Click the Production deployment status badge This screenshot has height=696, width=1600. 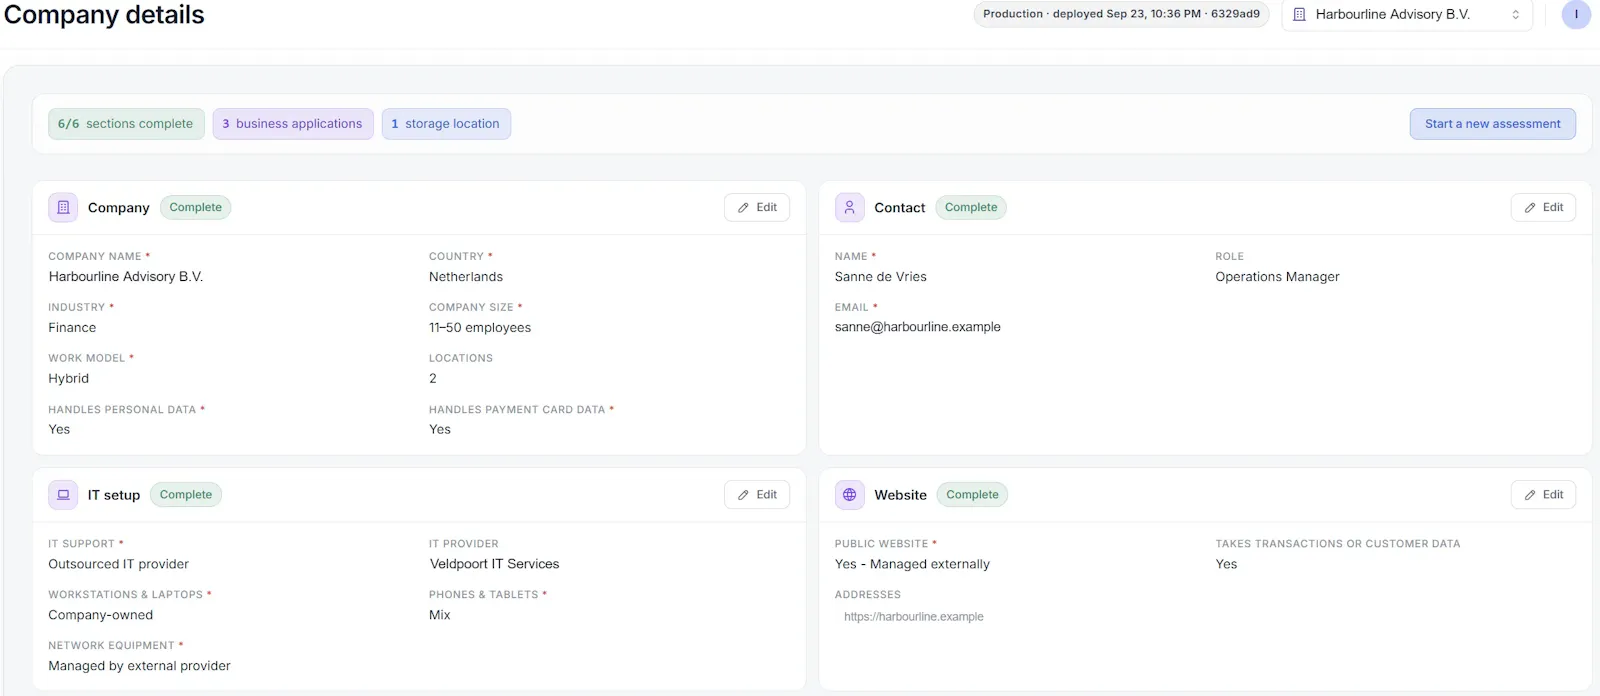(1121, 14)
